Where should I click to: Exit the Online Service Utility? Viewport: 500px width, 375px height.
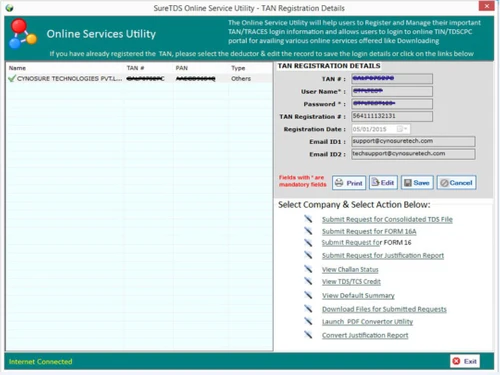[465, 361]
